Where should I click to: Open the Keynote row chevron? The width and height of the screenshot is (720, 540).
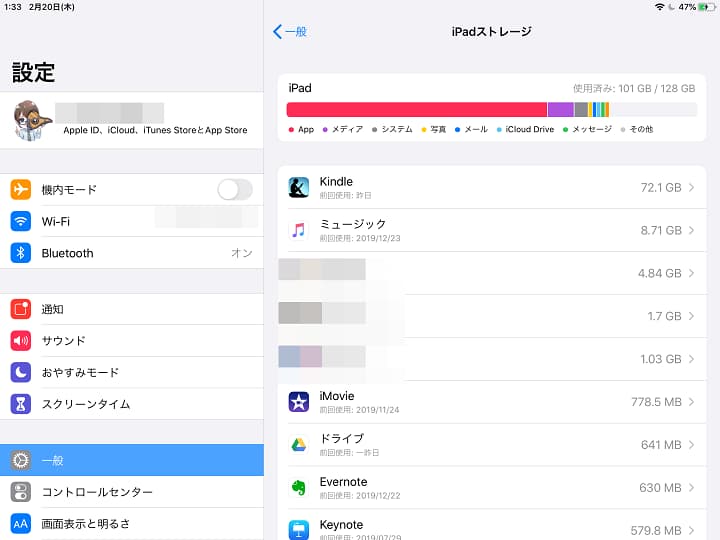(x=692, y=530)
